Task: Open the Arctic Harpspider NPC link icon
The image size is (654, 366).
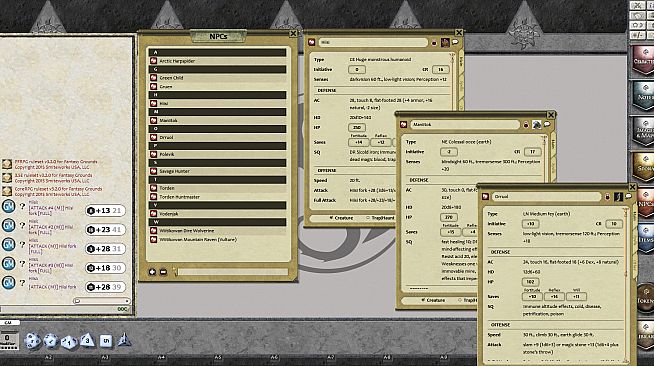Action: (x=153, y=61)
